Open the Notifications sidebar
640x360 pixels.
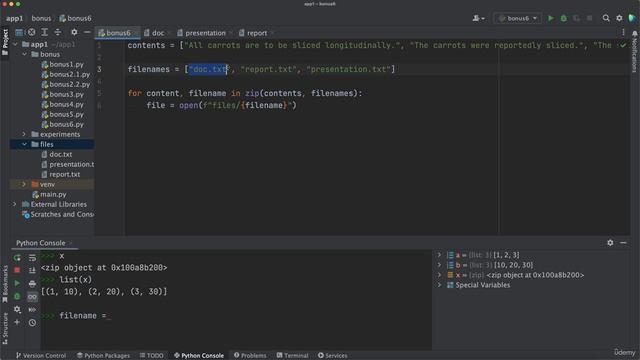pyautogui.click(x=635, y=52)
